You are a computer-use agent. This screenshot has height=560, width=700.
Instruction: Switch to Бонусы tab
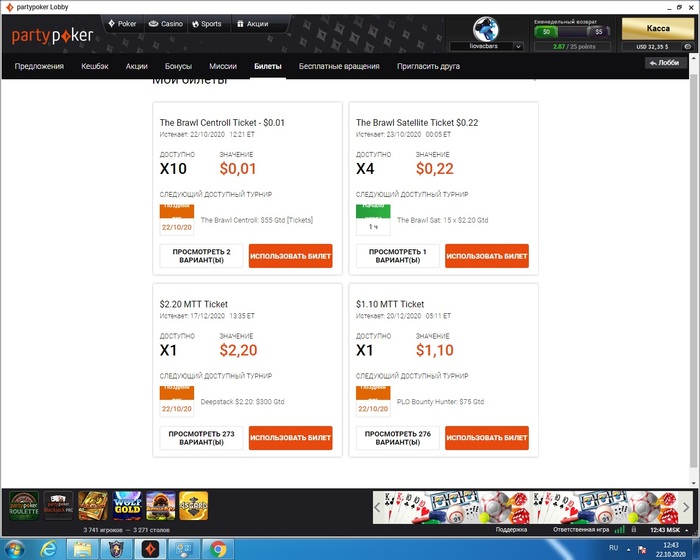click(178, 66)
